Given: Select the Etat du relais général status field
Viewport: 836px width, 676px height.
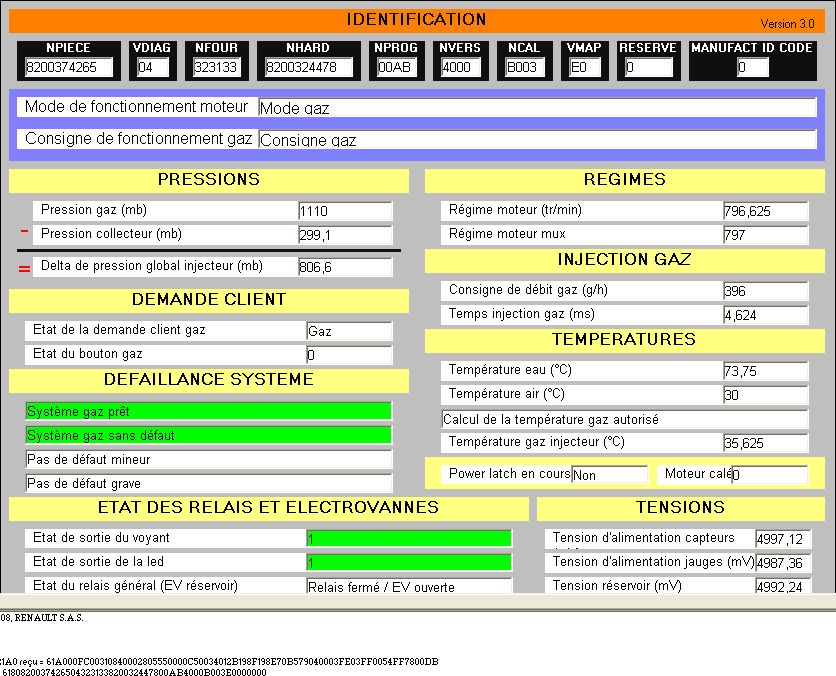Looking at the screenshot, I should pyautogui.click(x=409, y=587).
